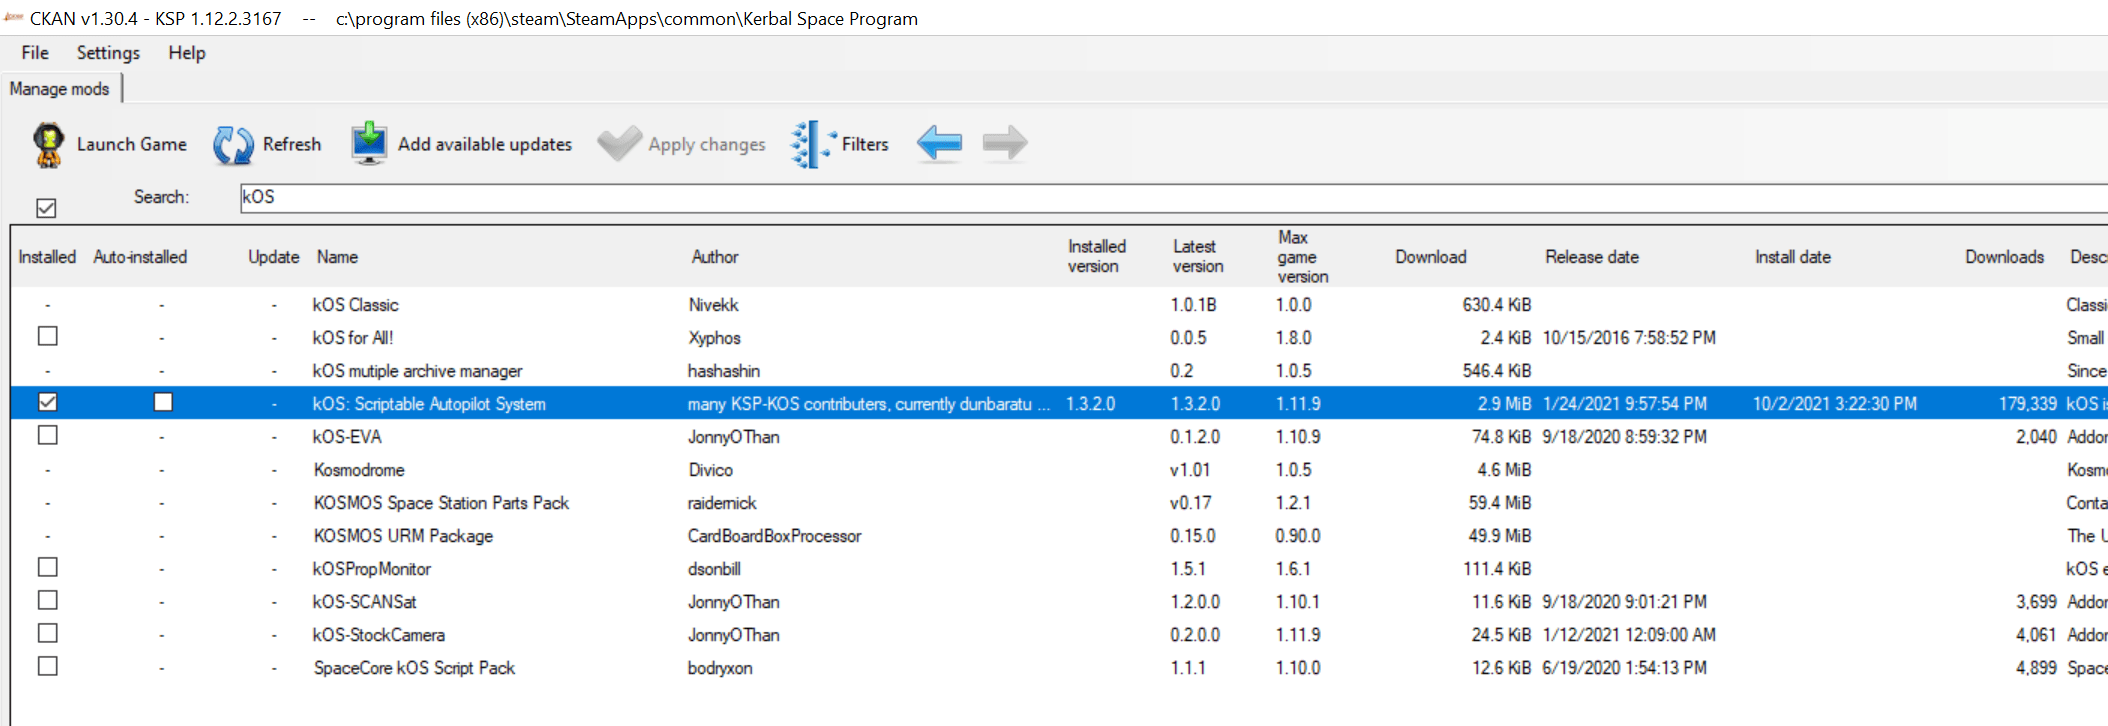Sort by the Install date column header

(x=1793, y=257)
